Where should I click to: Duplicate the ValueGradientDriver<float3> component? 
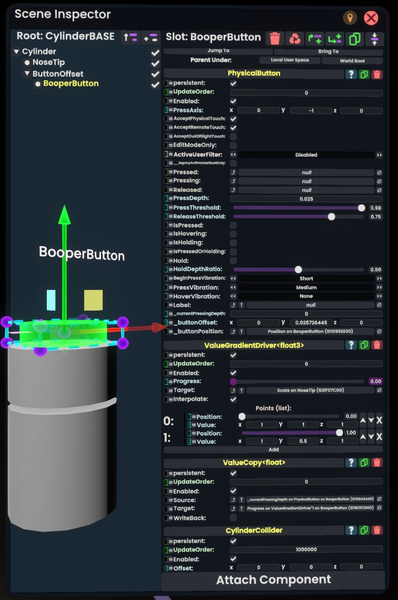click(364, 345)
